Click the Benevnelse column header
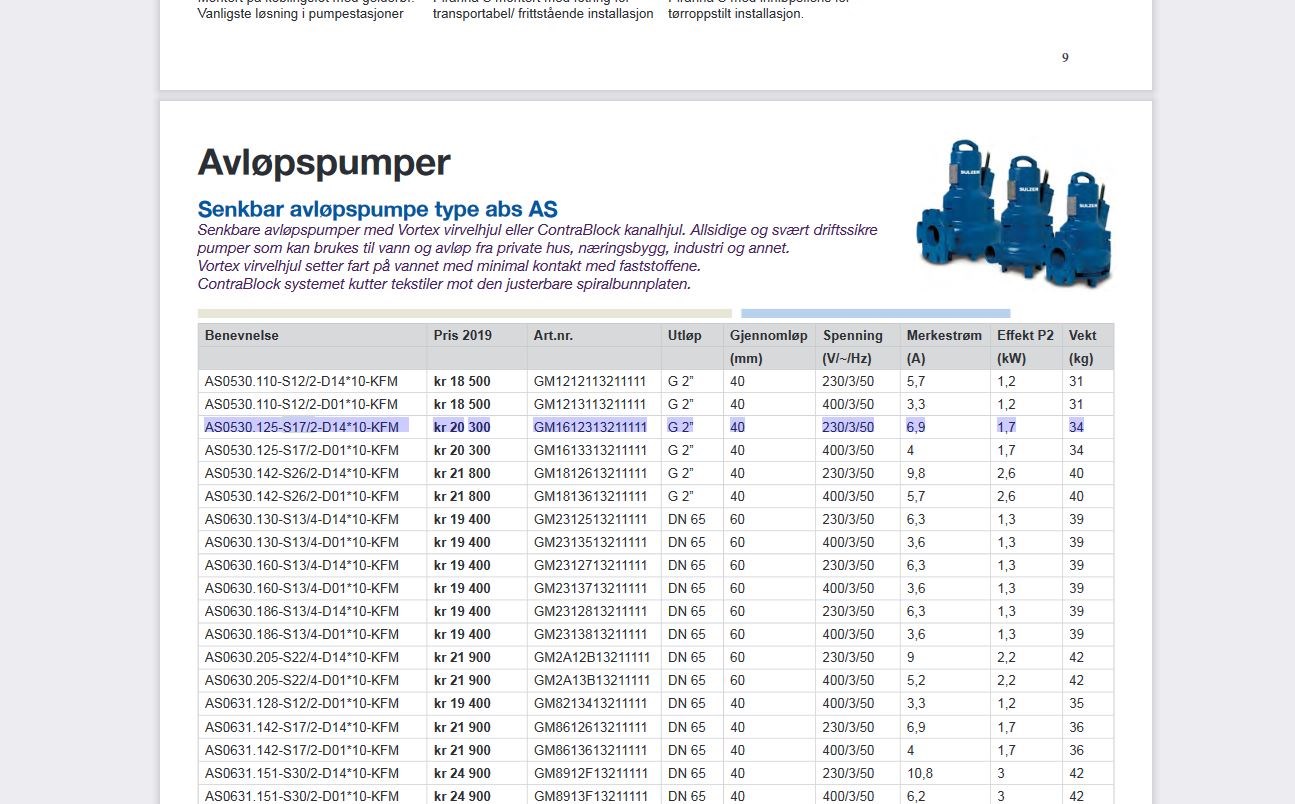This screenshot has width=1295, height=804. [x=242, y=336]
